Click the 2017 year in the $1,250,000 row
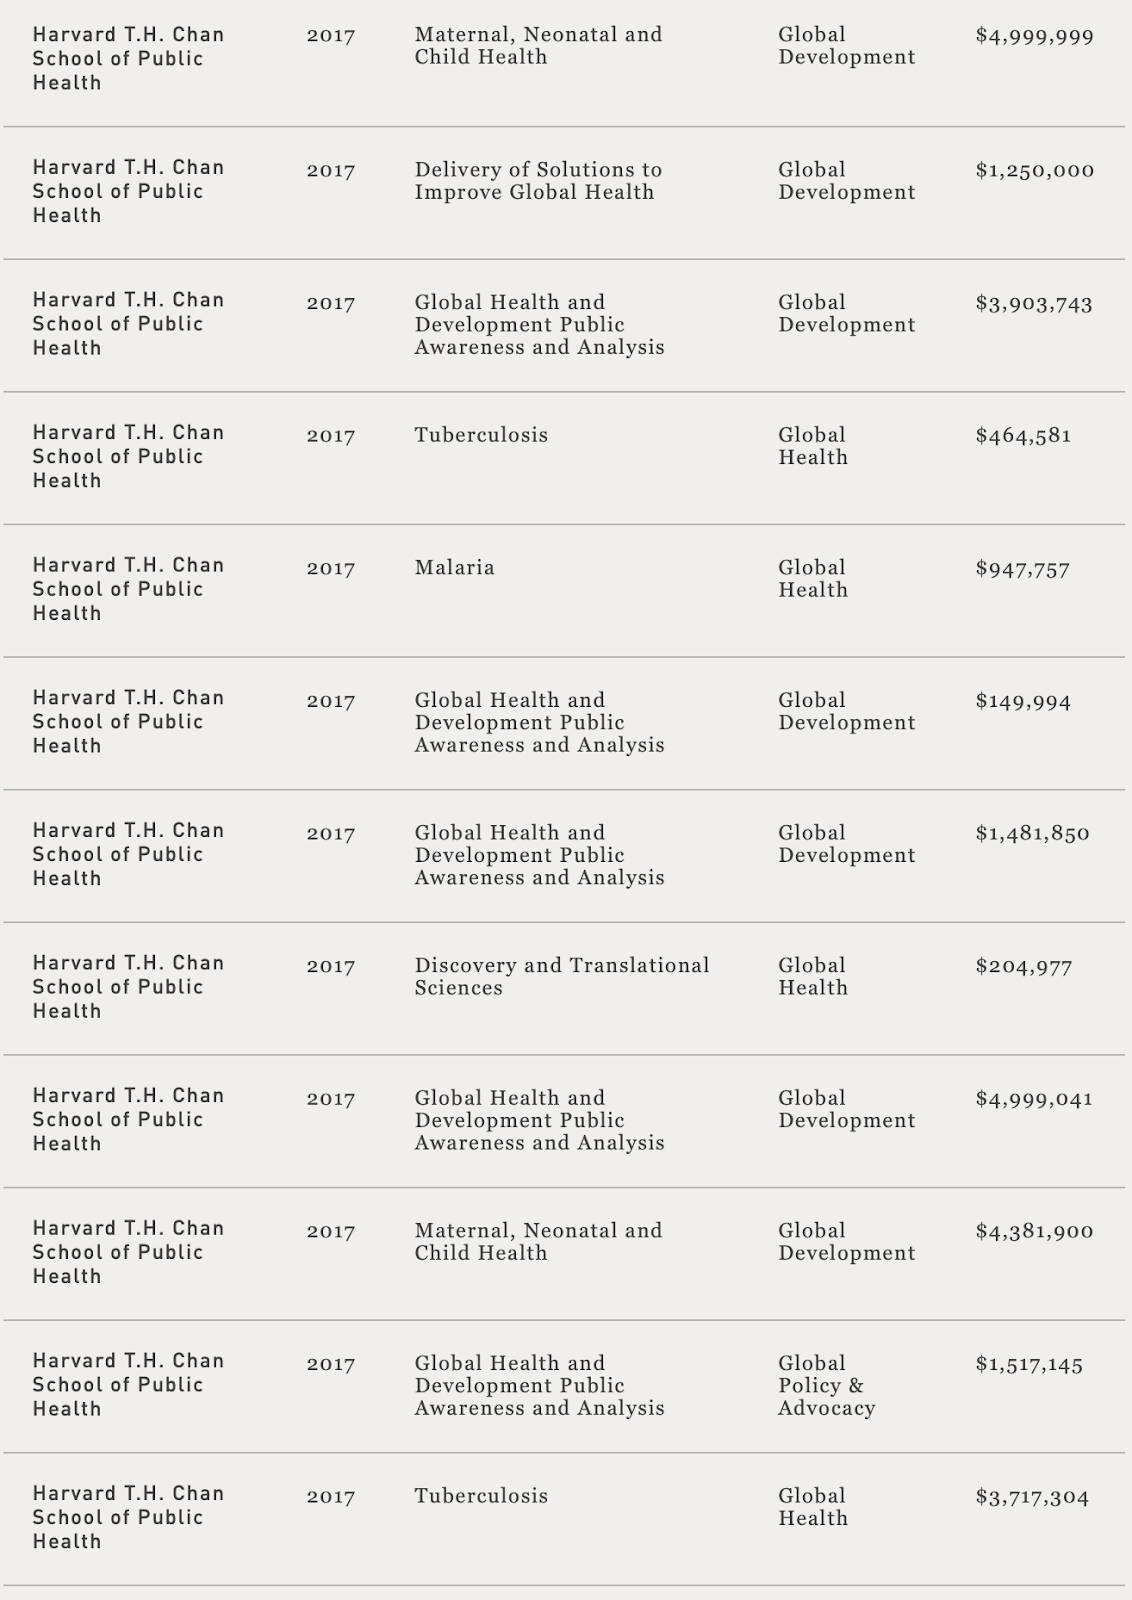Screen dimensions: 1132x1600 click(331, 171)
